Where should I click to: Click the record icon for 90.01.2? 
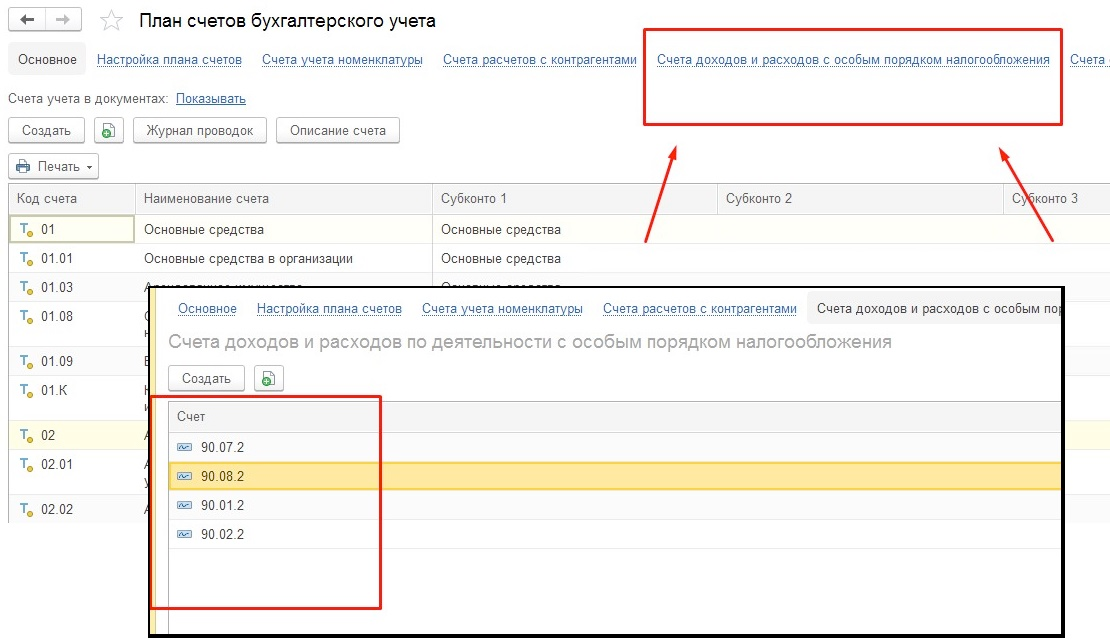(x=185, y=505)
